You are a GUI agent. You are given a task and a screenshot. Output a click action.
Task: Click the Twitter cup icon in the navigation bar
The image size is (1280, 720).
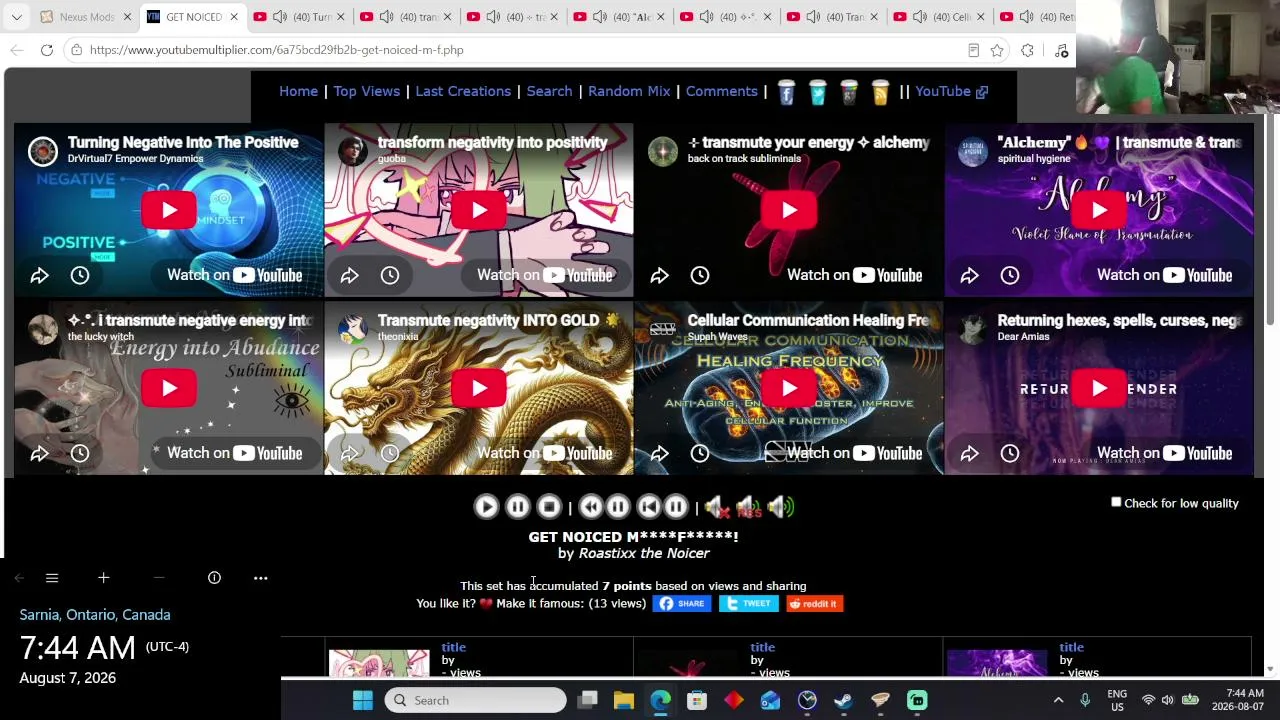(817, 92)
